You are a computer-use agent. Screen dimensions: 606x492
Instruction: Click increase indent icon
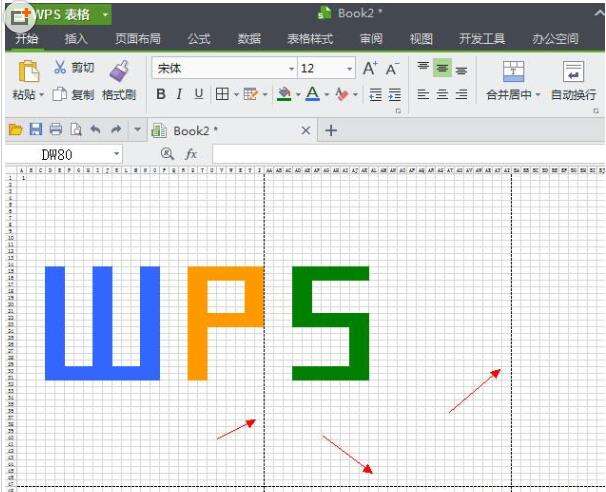tap(395, 94)
